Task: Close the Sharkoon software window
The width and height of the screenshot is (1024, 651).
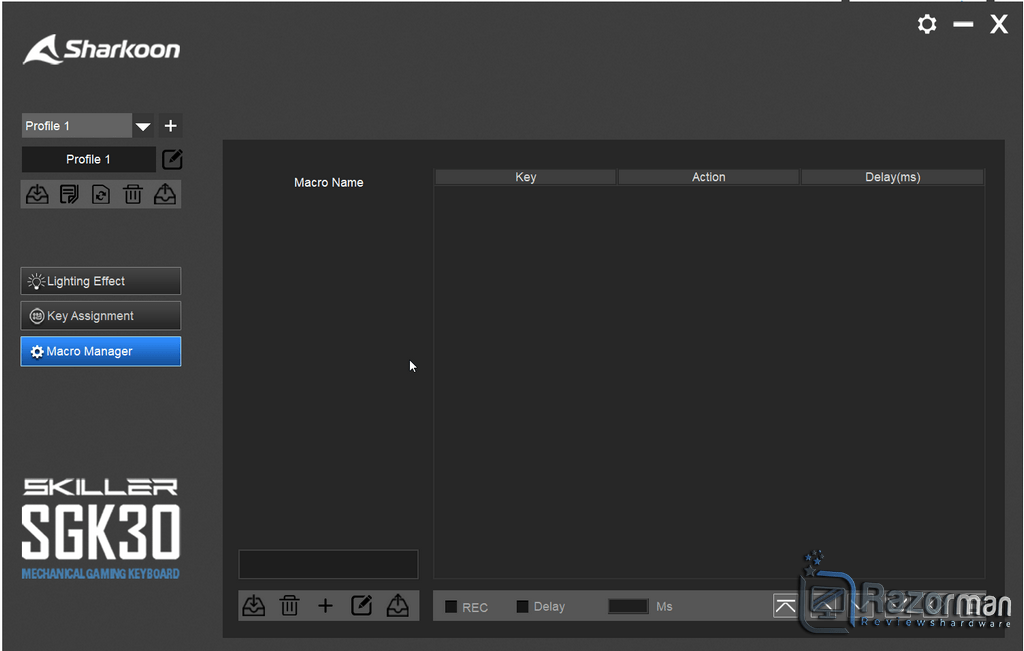Action: [x=999, y=25]
